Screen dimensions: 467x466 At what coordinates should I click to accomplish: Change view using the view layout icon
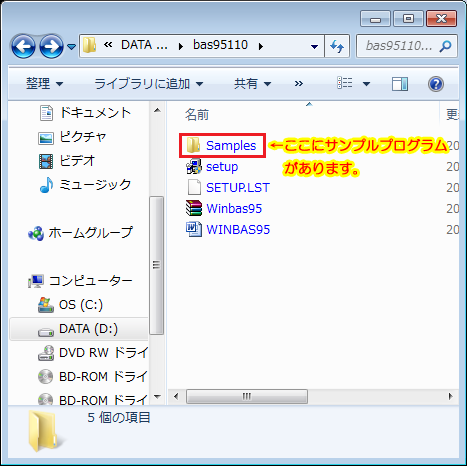point(345,83)
